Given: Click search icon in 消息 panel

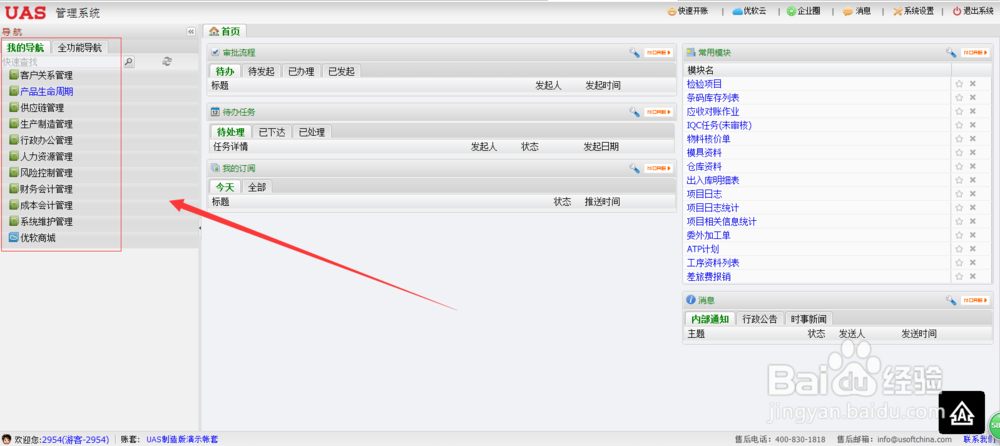Looking at the screenshot, I should (951, 300).
